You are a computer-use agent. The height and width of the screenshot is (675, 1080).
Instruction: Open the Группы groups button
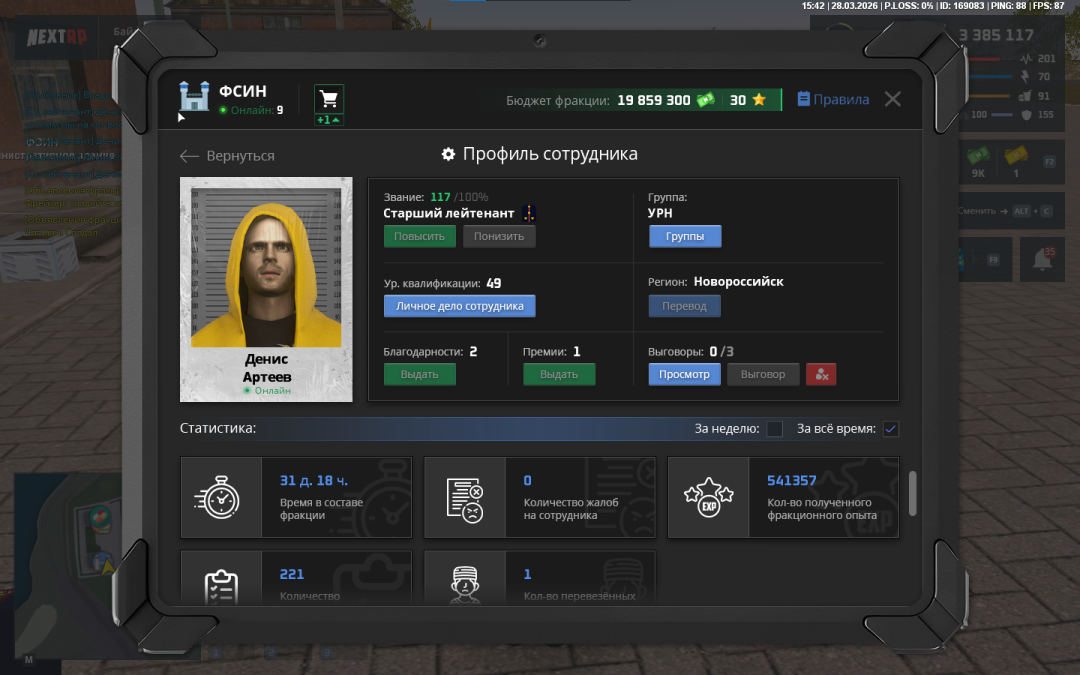(x=685, y=236)
